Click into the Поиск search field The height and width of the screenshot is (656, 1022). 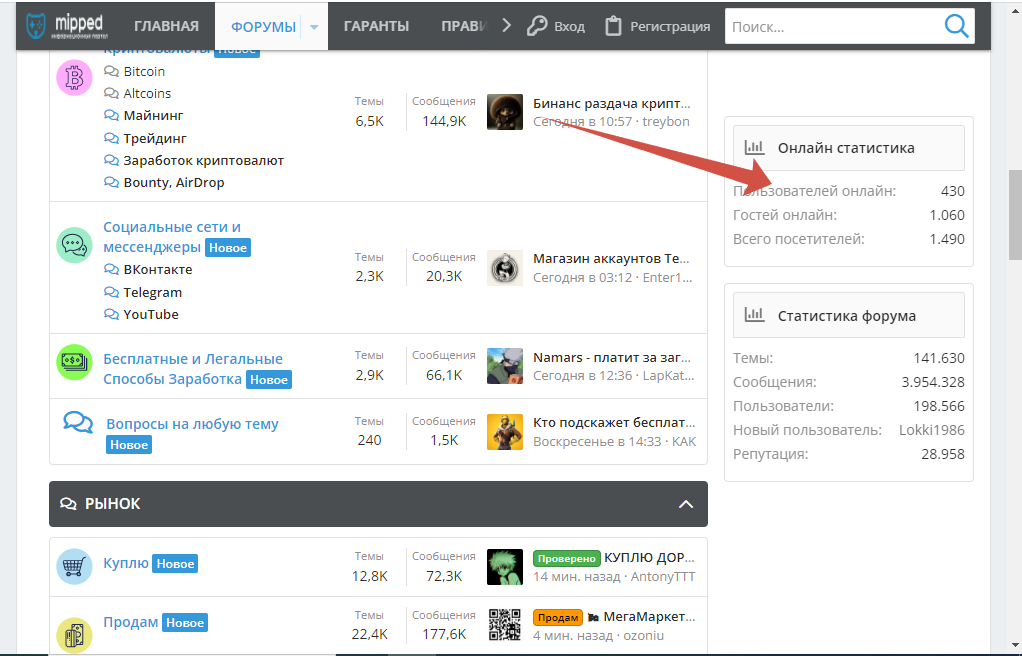pyautogui.click(x=830, y=27)
